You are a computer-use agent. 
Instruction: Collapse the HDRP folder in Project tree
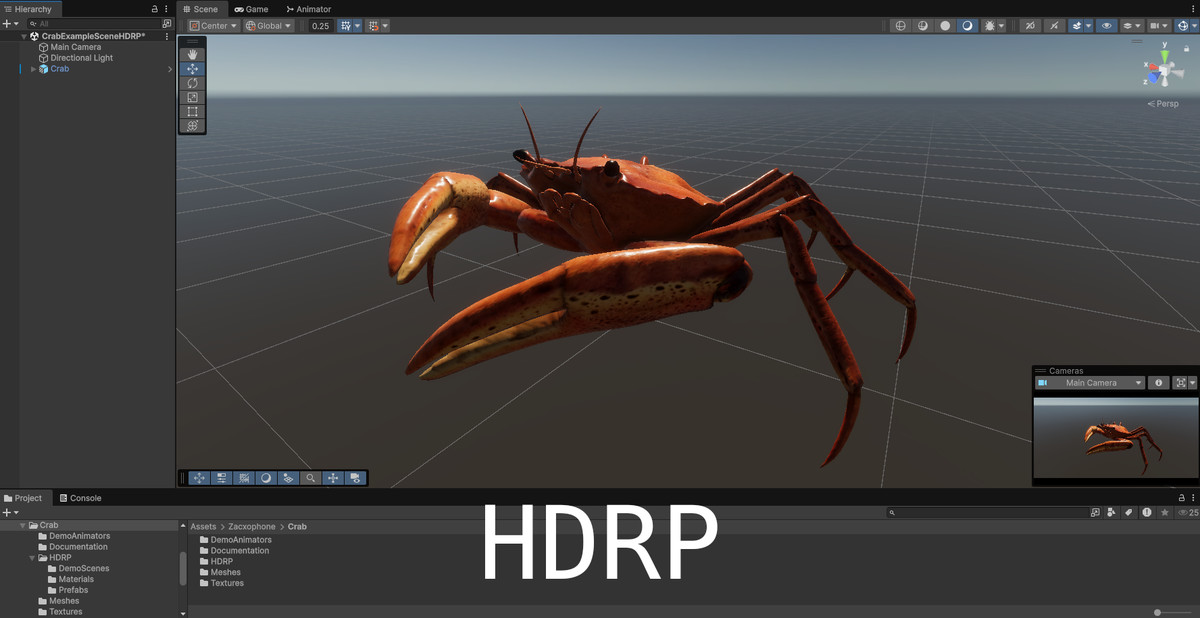coord(32,558)
